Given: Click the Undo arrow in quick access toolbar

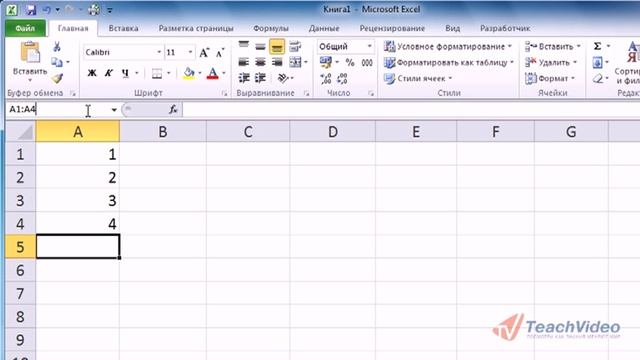Looking at the screenshot, I should (47, 9).
